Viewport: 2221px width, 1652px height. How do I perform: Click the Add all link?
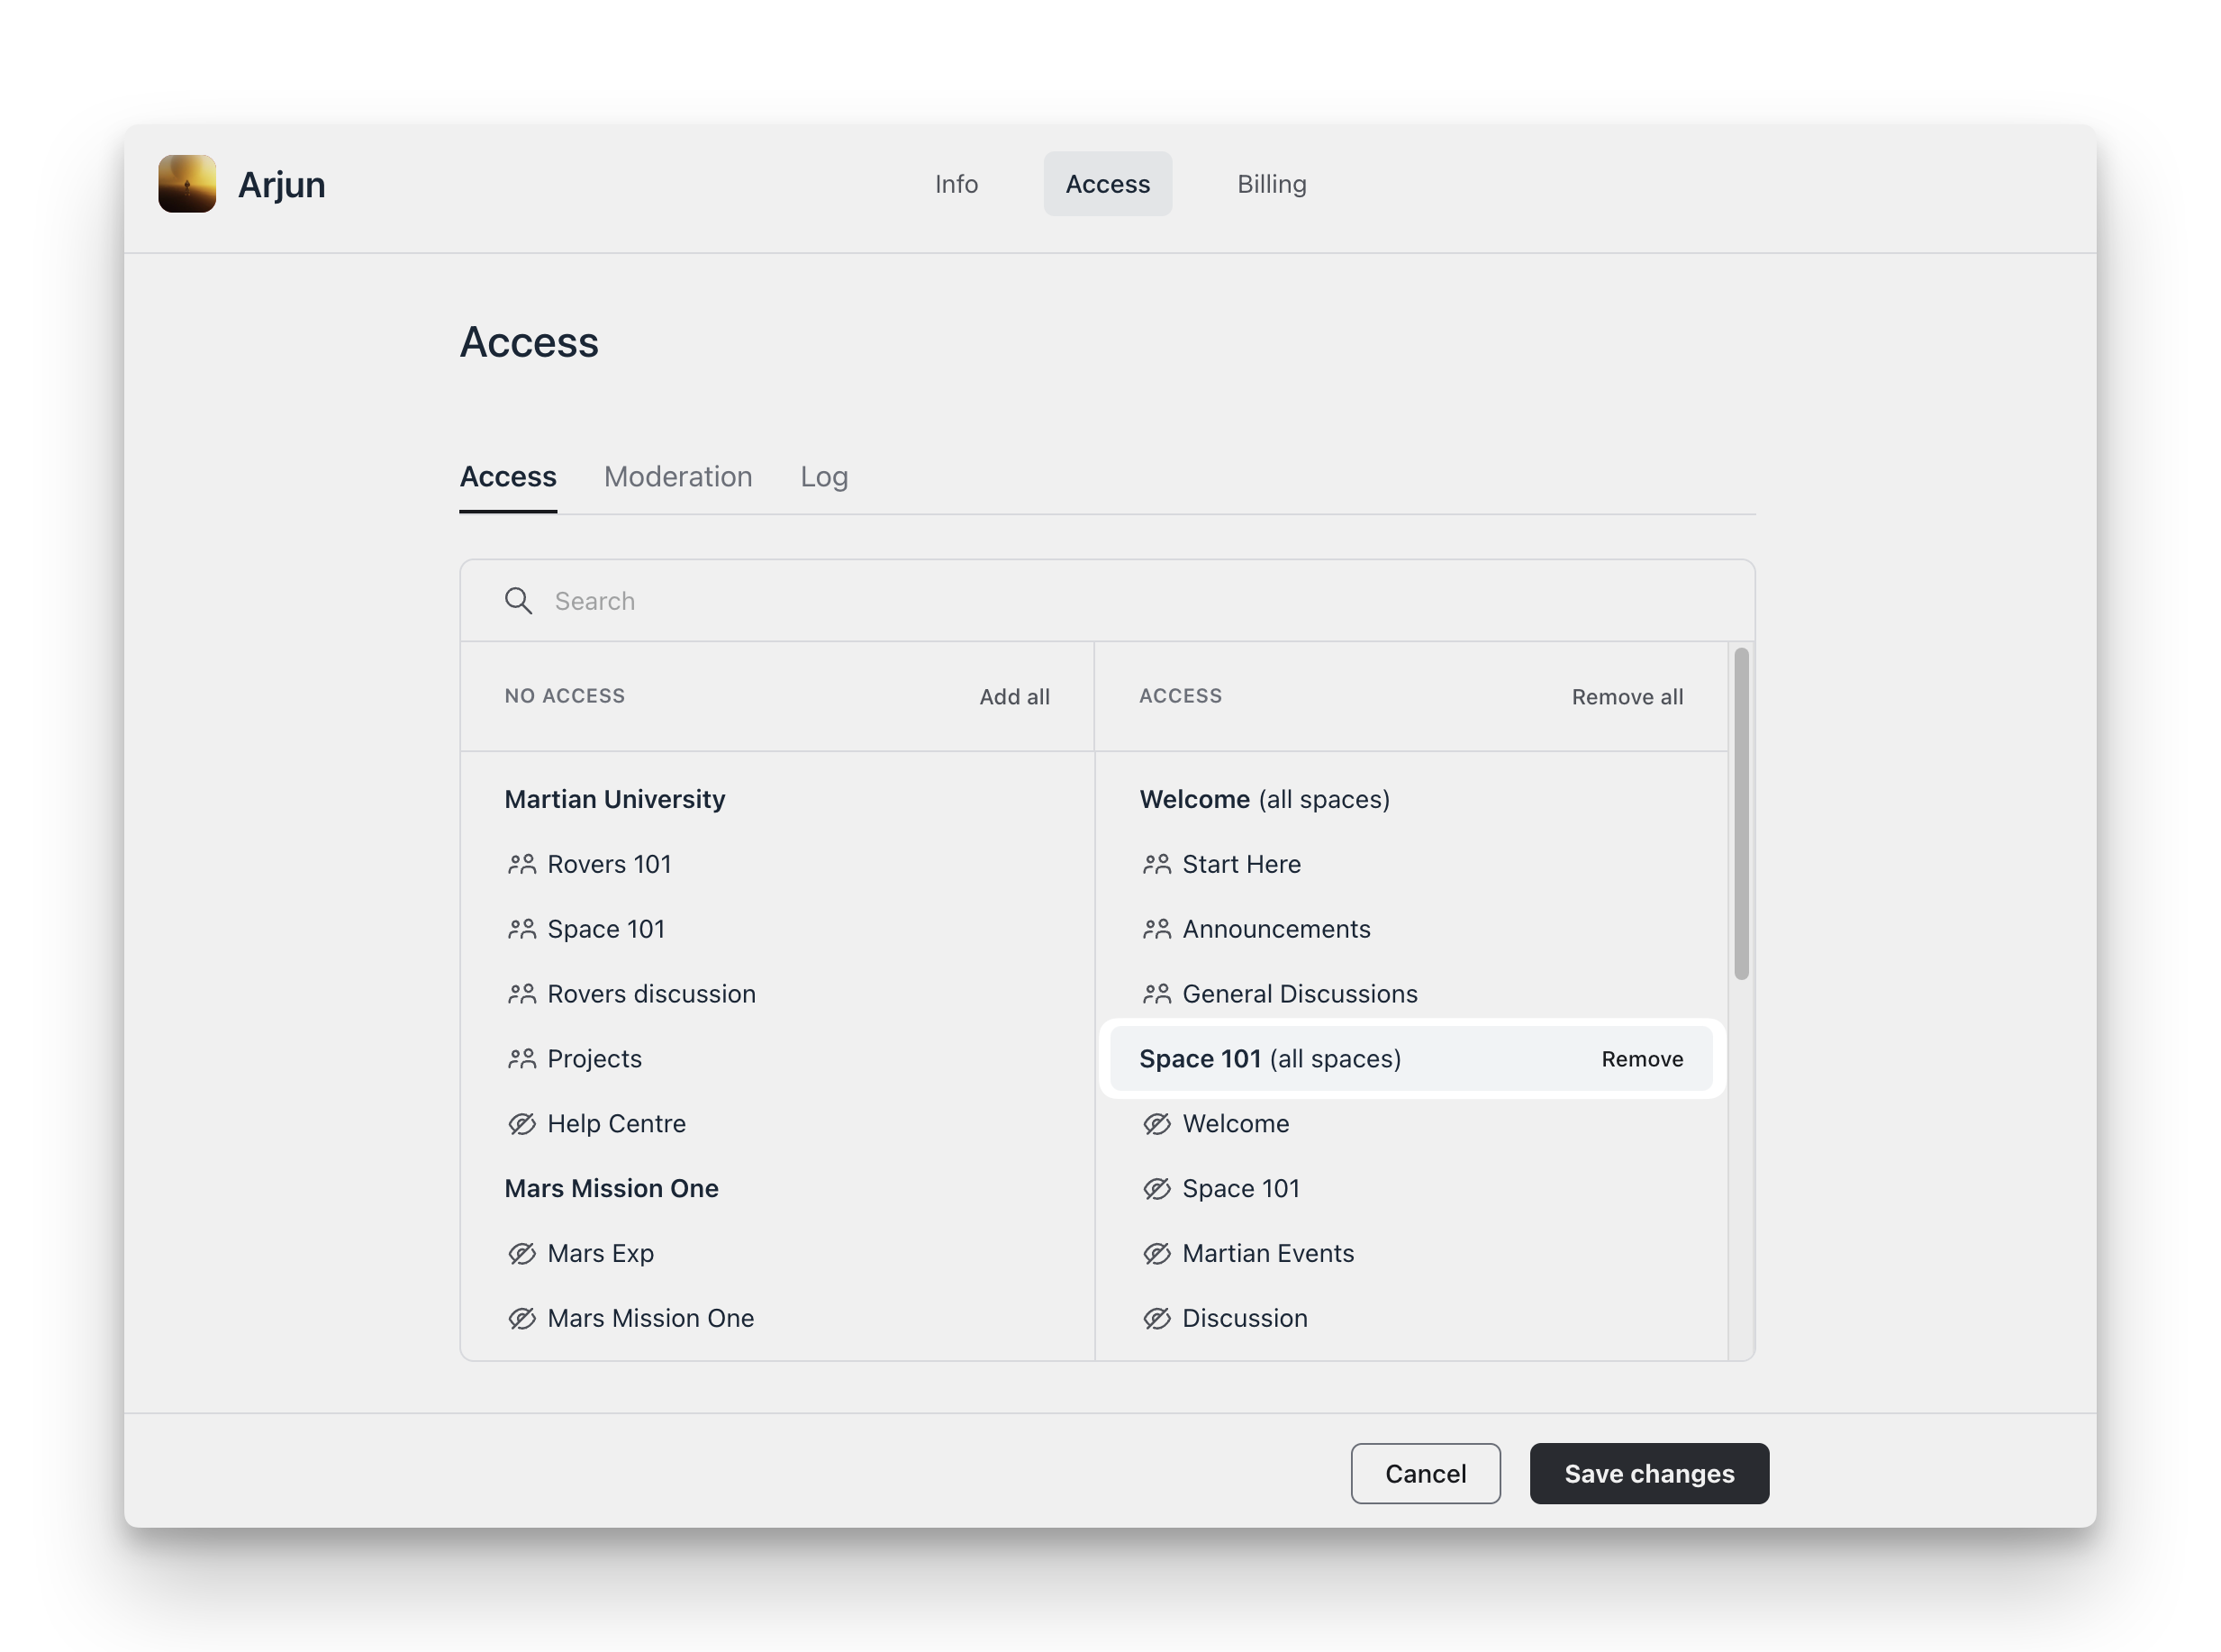point(1014,697)
